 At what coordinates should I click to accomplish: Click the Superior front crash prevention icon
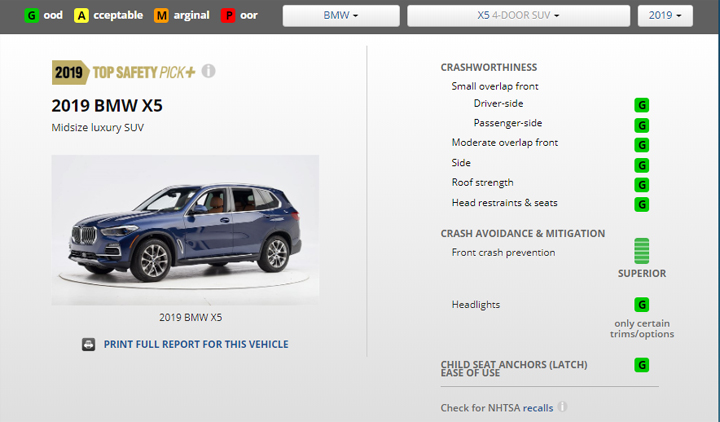click(x=642, y=251)
